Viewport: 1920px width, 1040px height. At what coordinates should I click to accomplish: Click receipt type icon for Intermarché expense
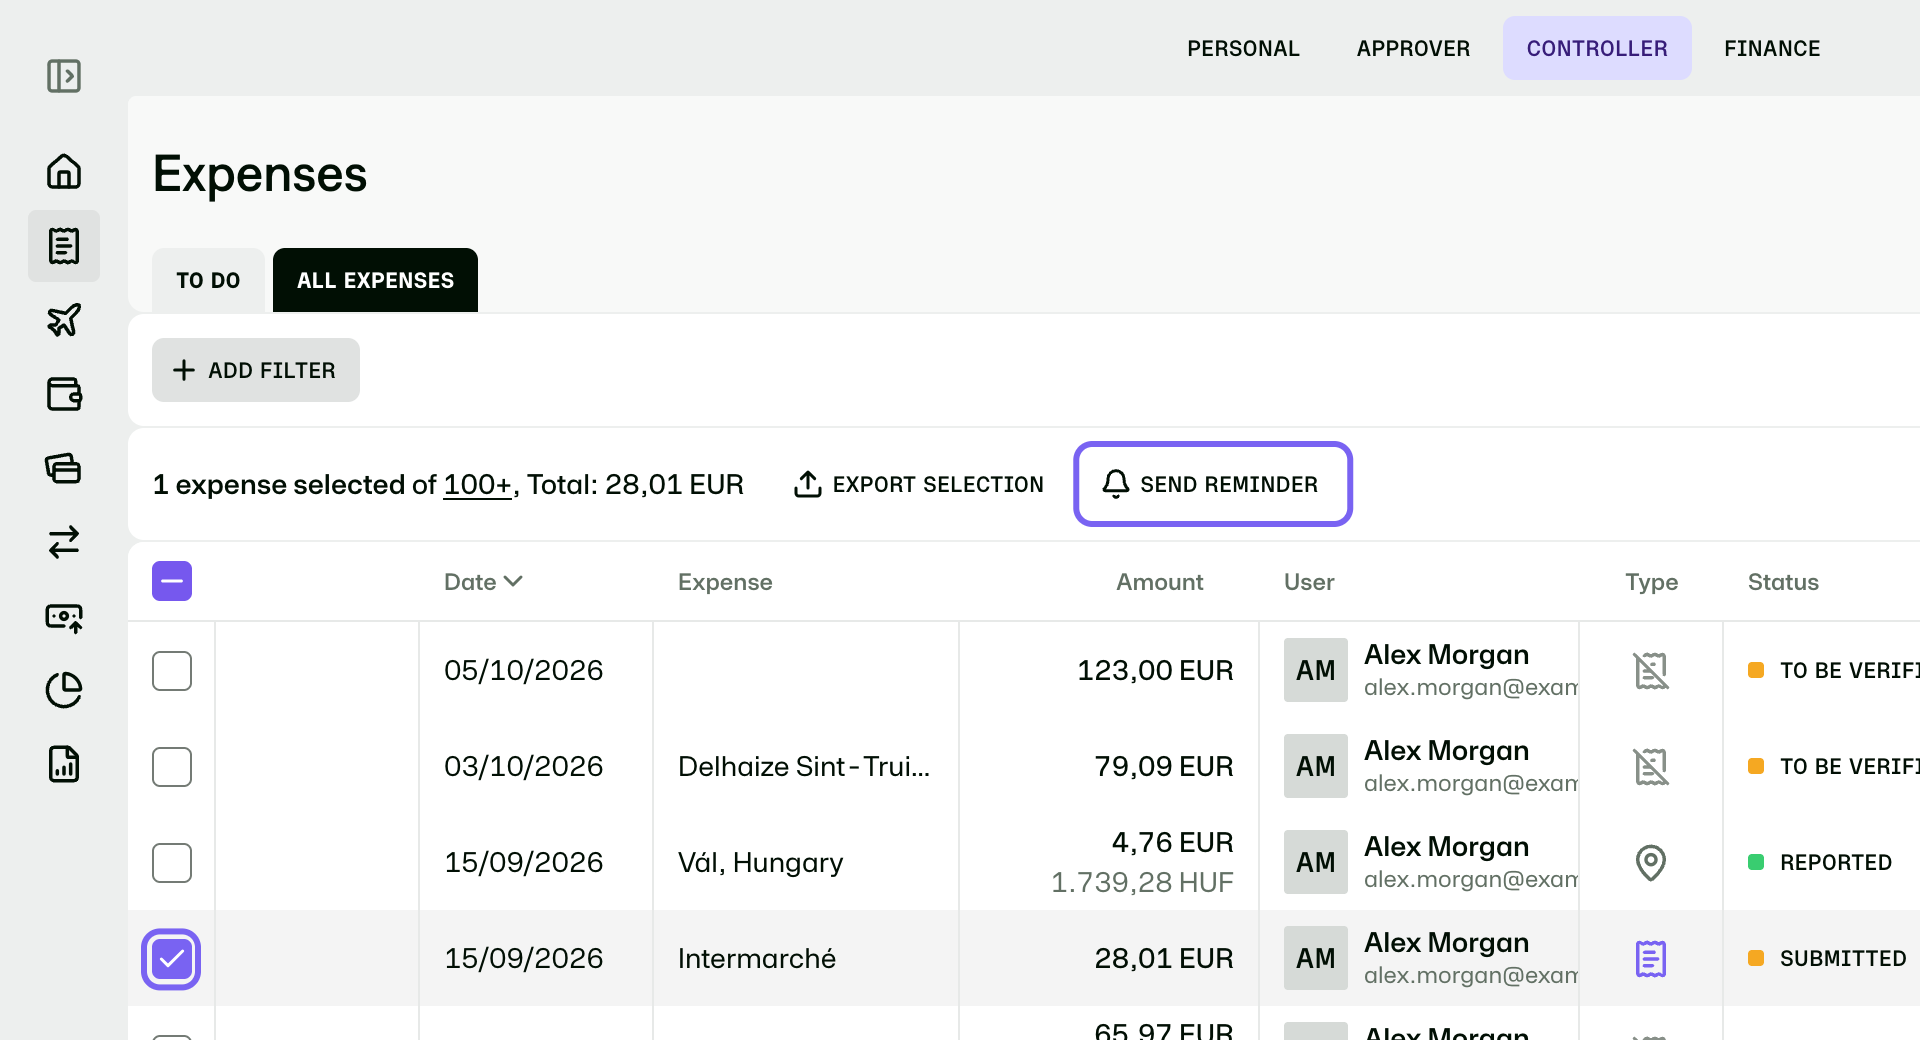pos(1651,958)
